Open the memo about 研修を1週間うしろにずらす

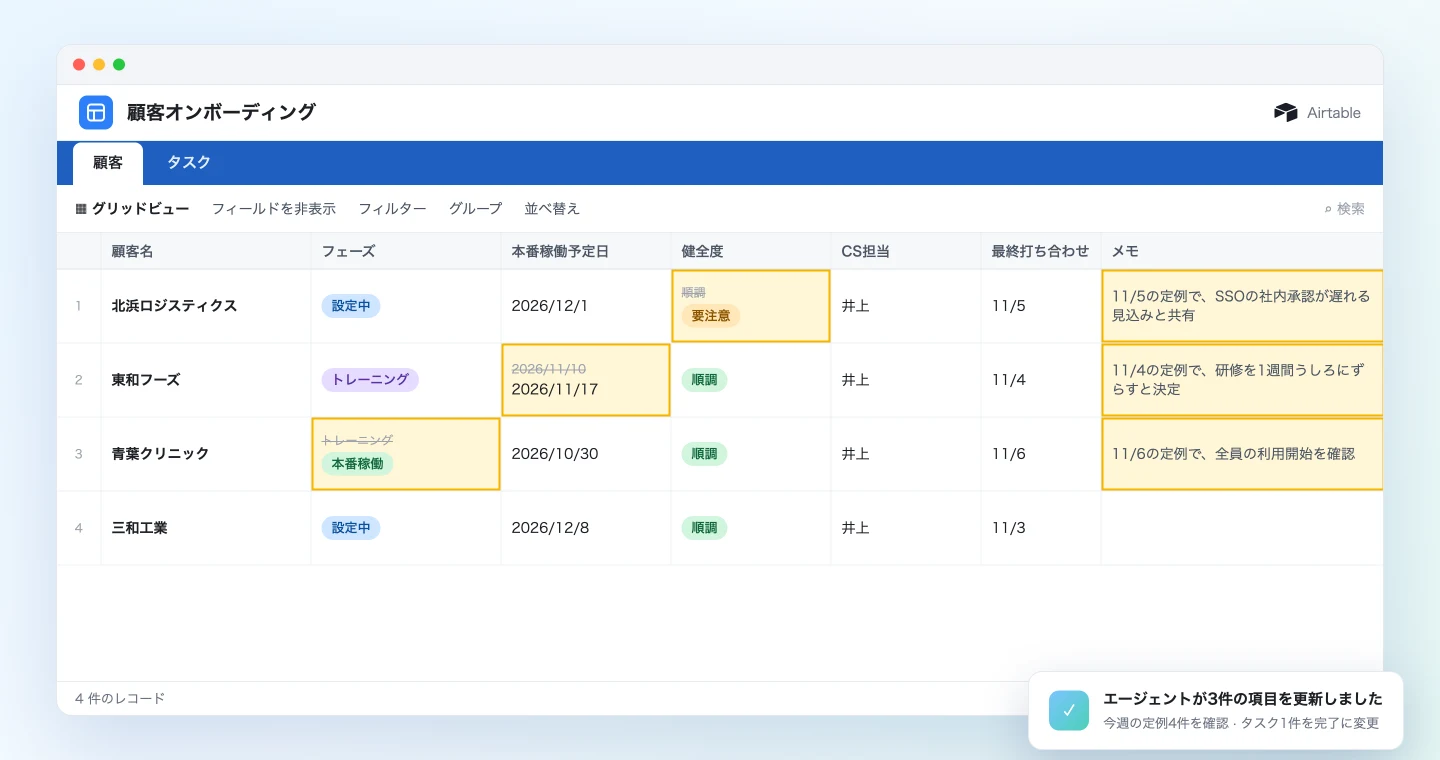pos(1242,380)
